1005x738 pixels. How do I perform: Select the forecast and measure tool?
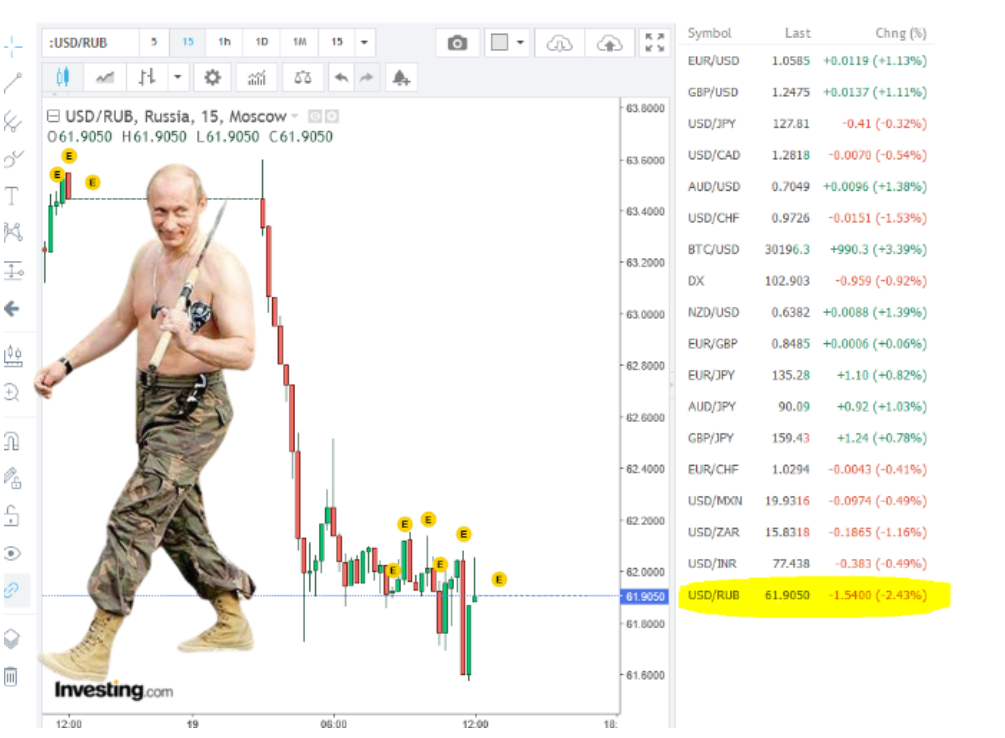click(x=13, y=271)
